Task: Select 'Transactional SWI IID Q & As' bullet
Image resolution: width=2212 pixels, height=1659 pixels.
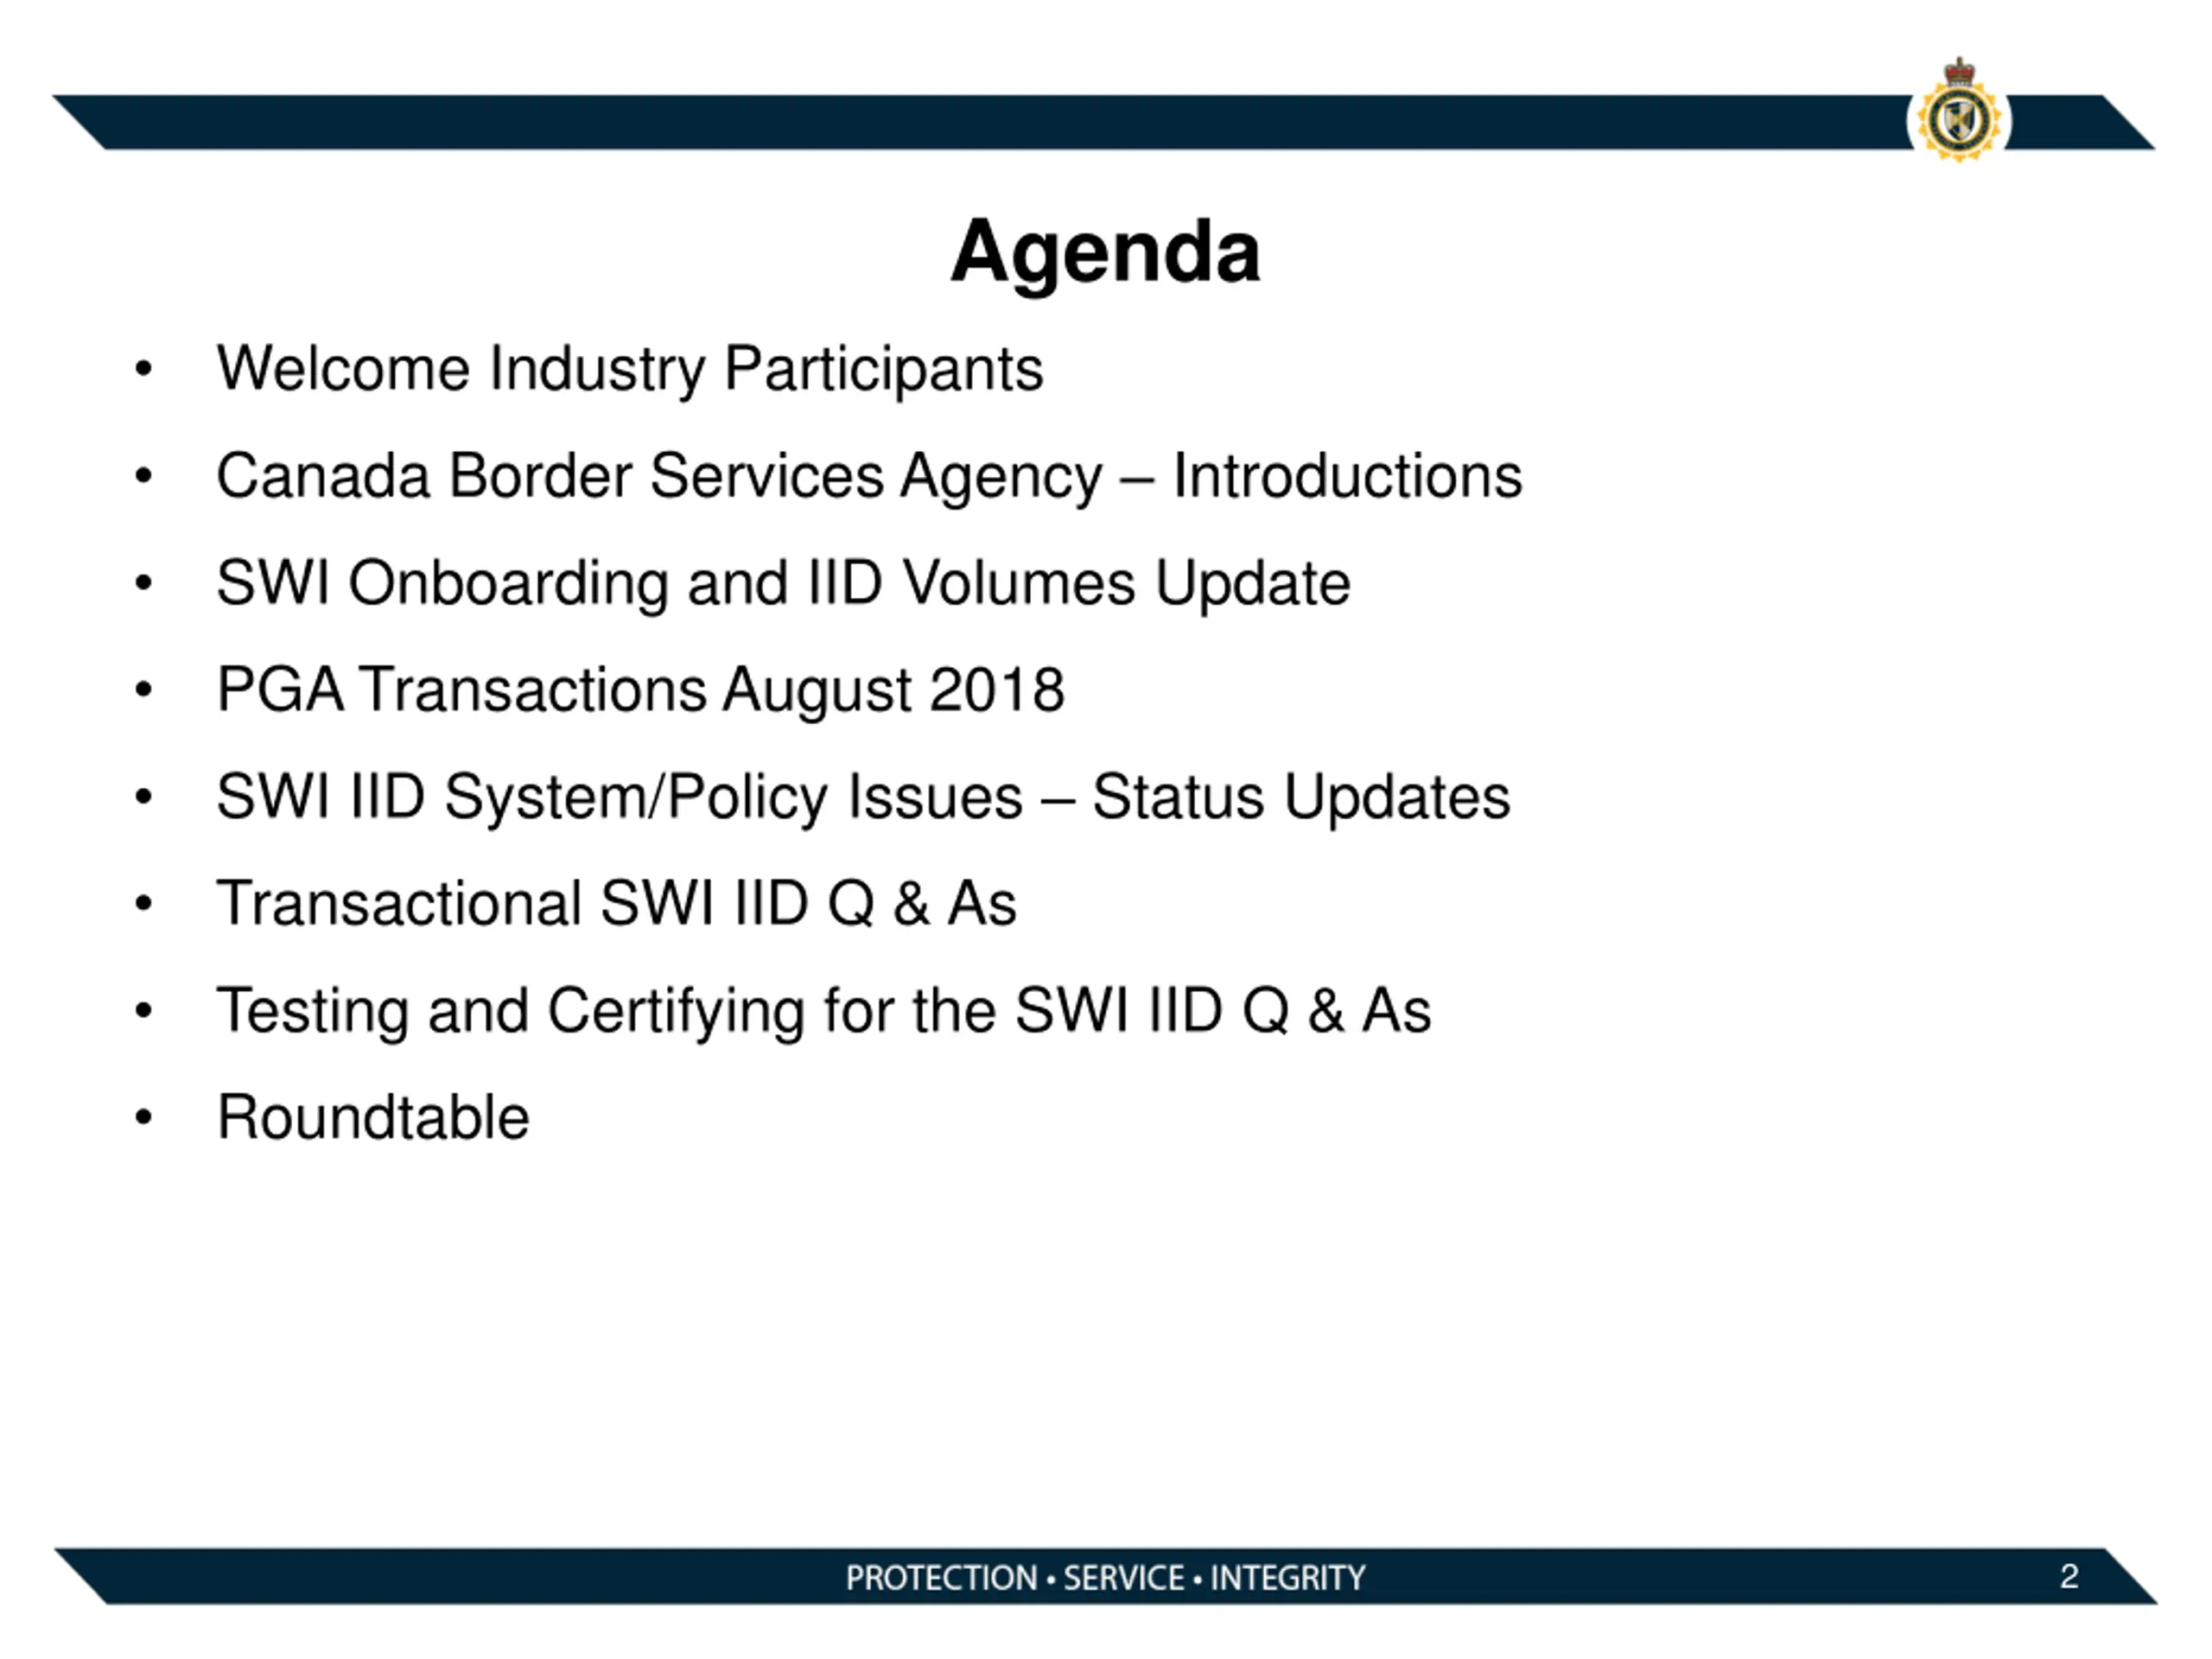Action: click(617, 904)
